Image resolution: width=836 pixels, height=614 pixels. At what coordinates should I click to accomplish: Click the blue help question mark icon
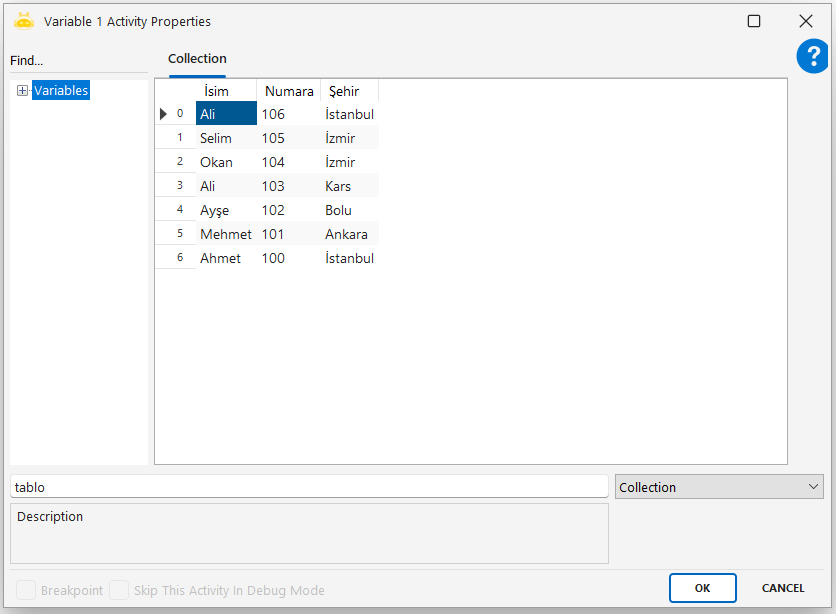coord(812,57)
